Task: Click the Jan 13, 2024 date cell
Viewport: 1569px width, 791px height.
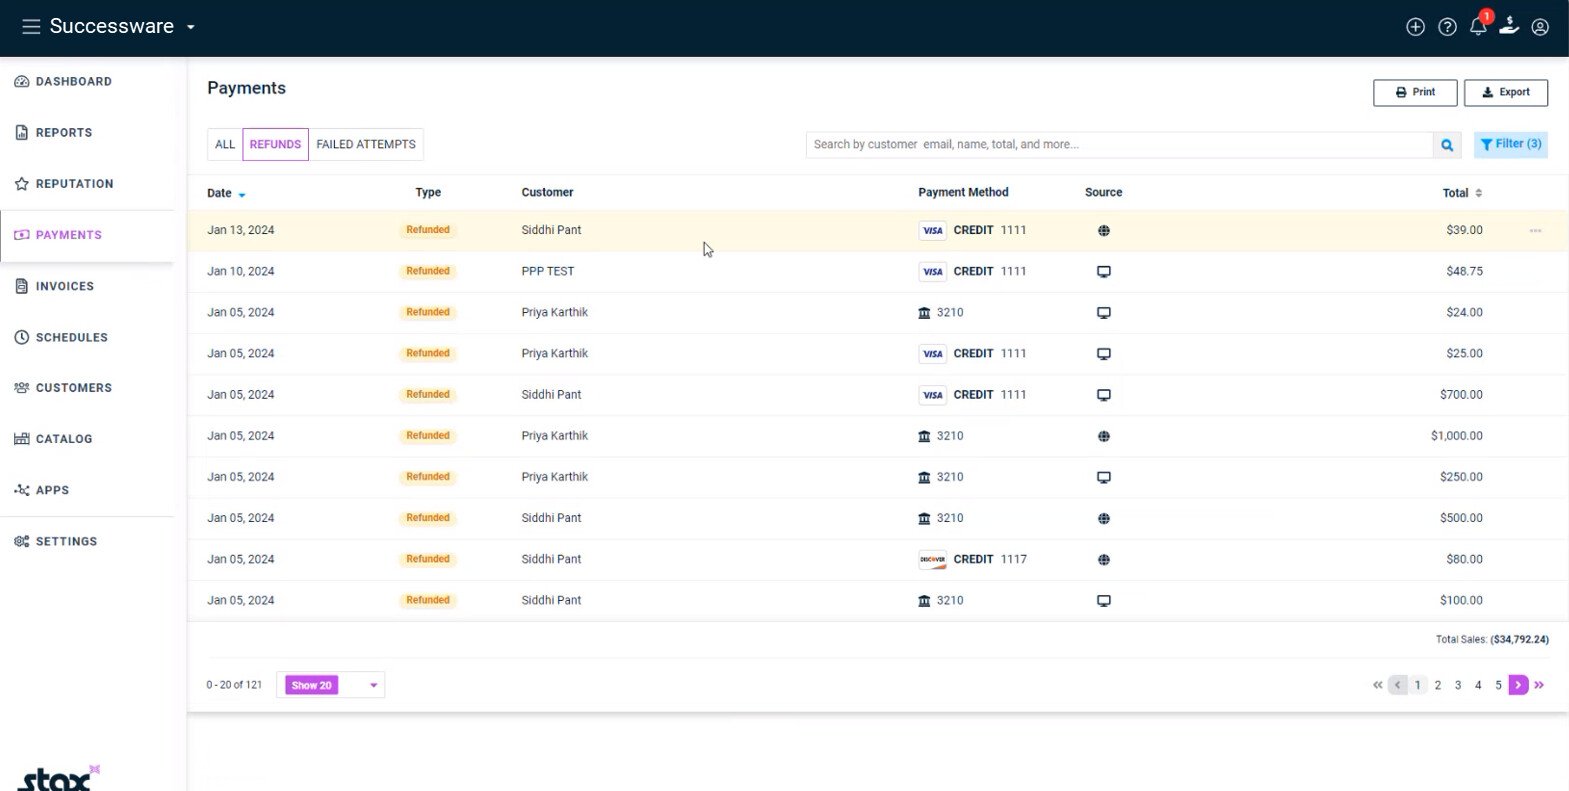Action: click(241, 230)
